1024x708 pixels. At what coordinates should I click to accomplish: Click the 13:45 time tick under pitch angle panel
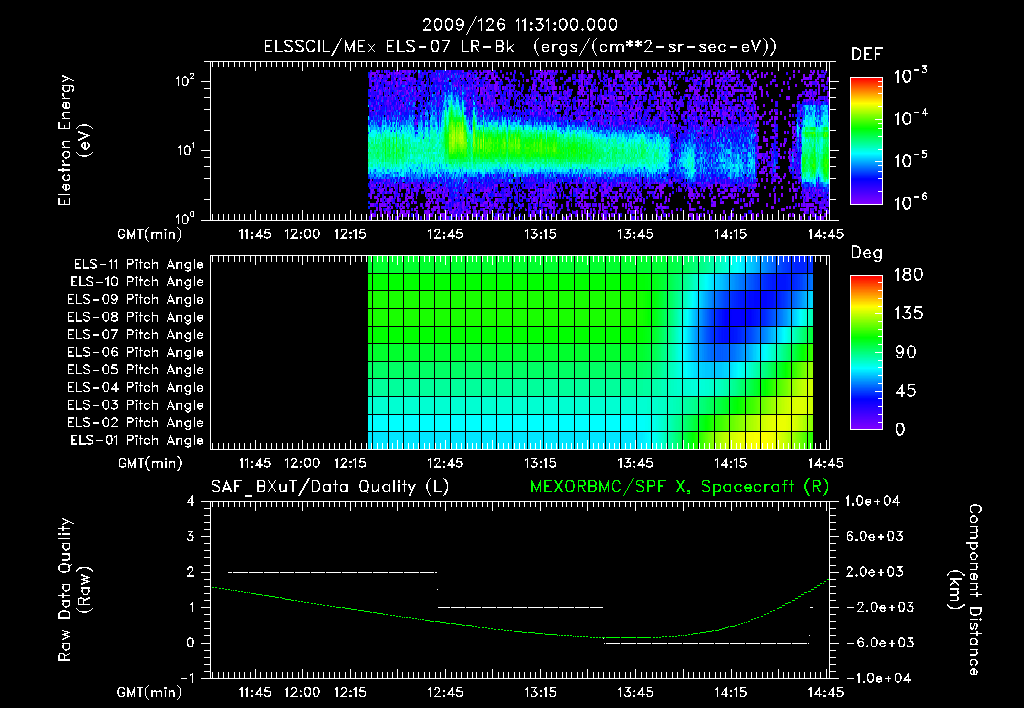pyautogui.click(x=635, y=463)
